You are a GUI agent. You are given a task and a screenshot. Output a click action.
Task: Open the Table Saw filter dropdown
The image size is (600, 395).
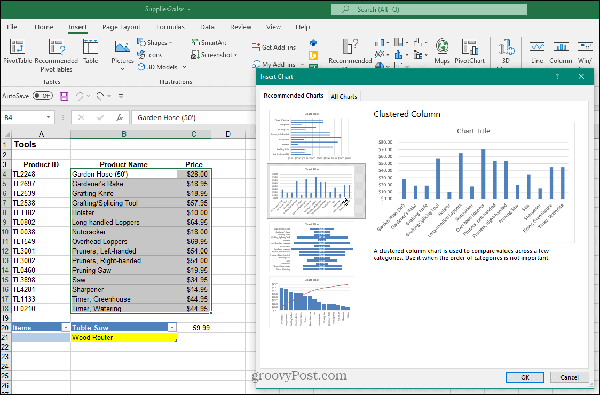(172, 328)
